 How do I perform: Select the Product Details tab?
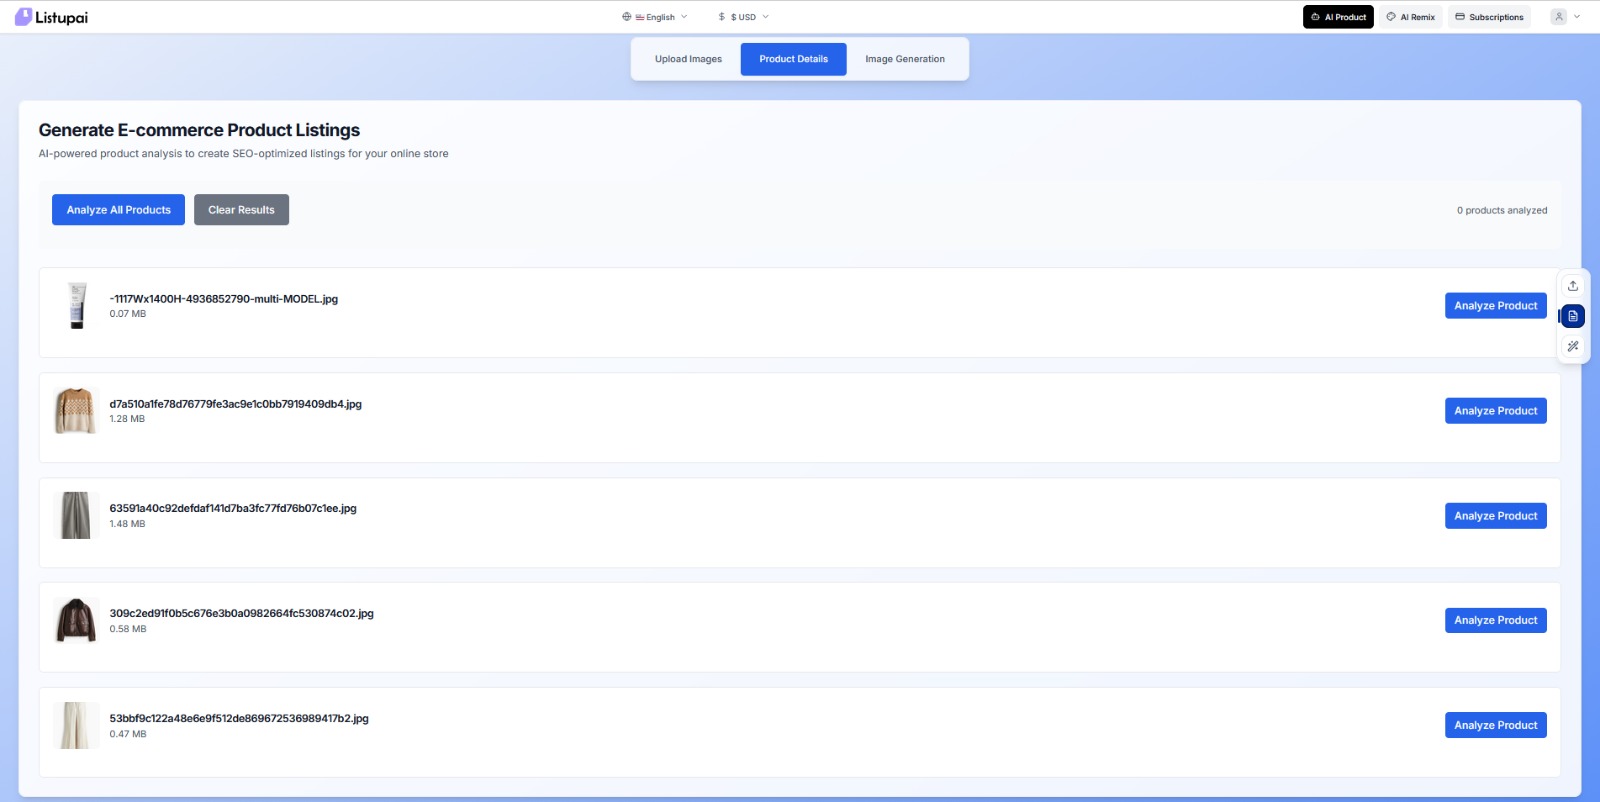point(793,59)
